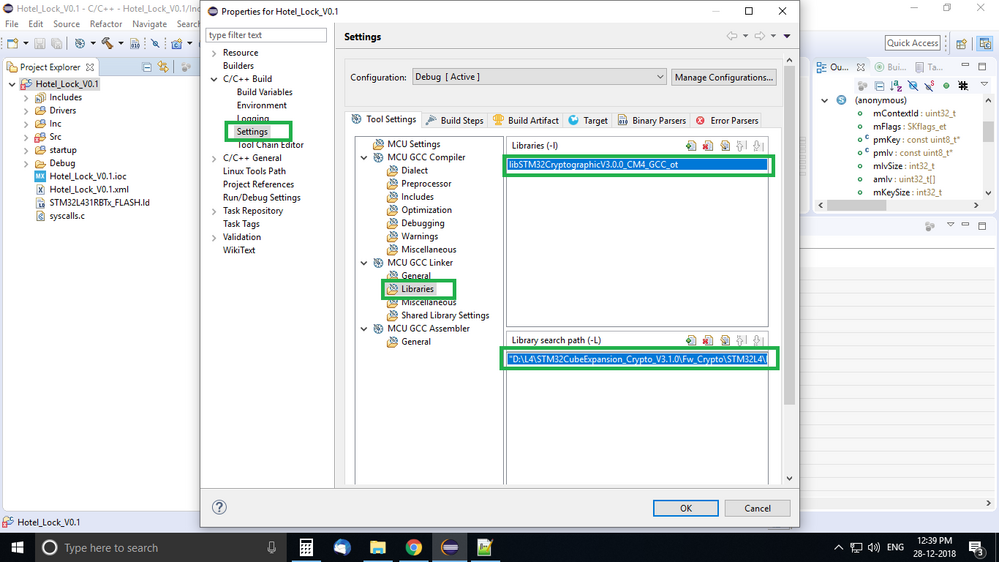Image resolution: width=999 pixels, height=562 pixels.
Task: Select the D:\L4\STM32CubeExpansion_Crypto library path entry
Action: click(637, 359)
